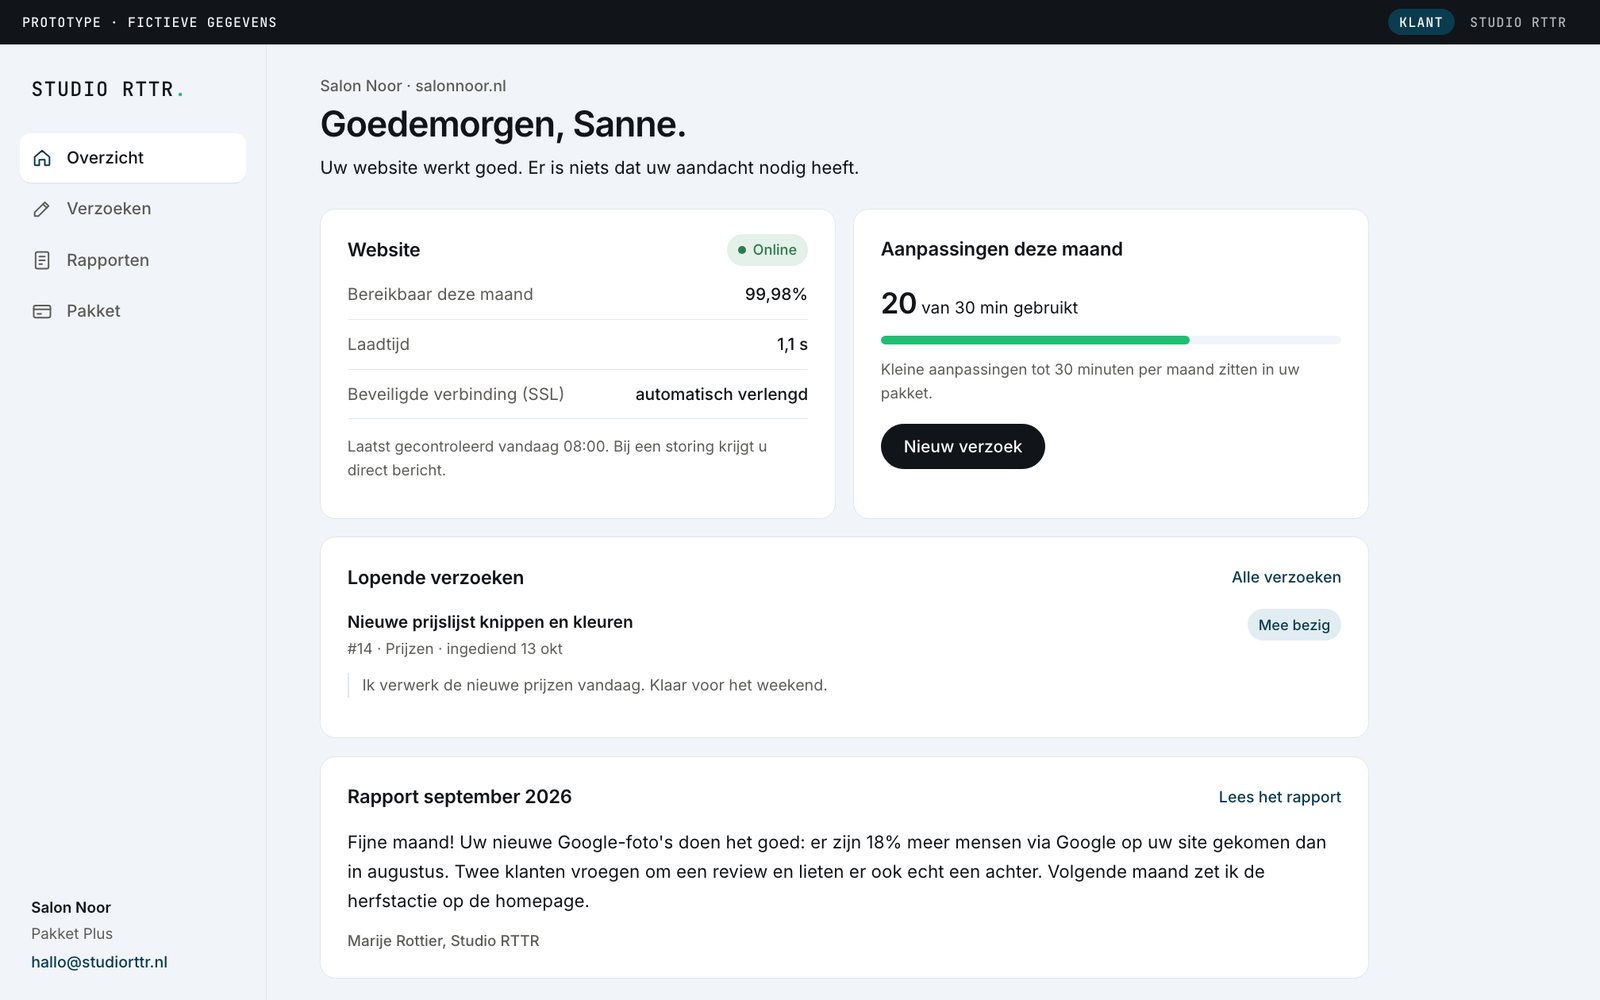This screenshot has height=1000, width=1600.
Task: Click the Online status badge
Action: pyautogui.click(x=767, y=250)
